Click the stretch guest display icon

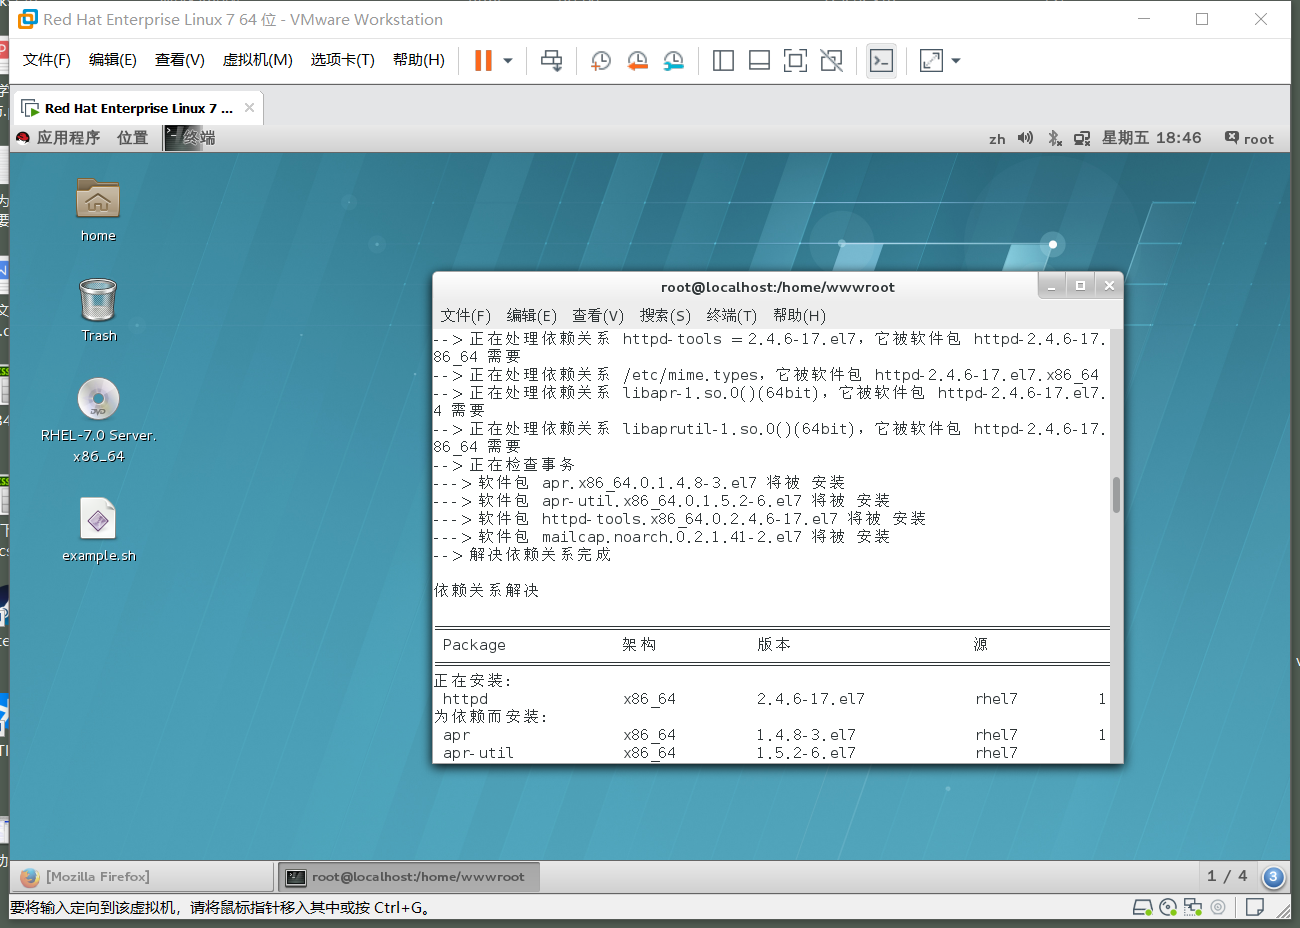click(x=931, y=61)
